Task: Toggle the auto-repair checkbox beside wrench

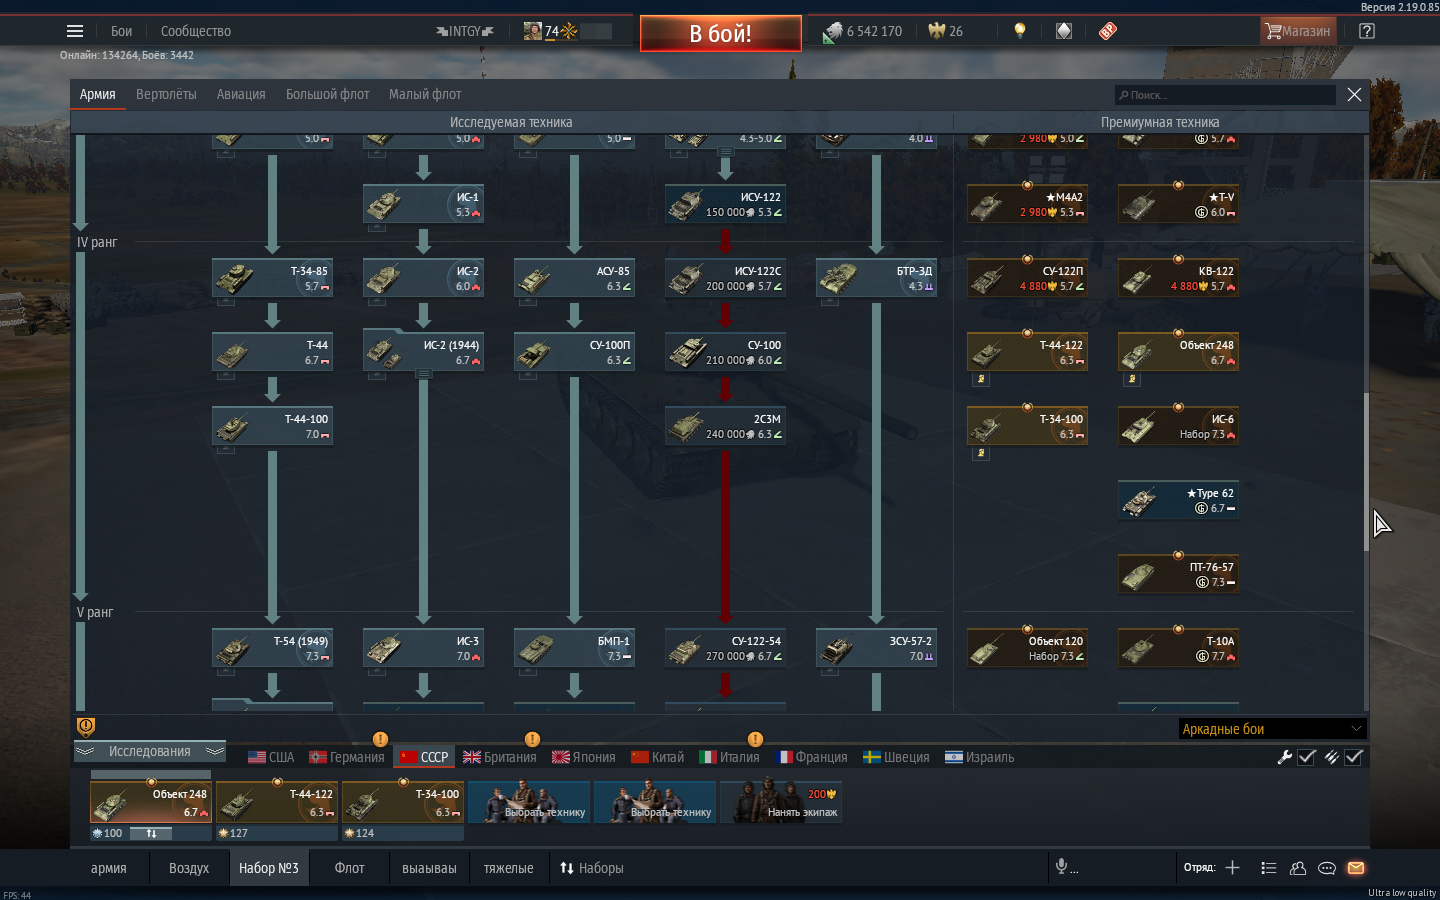Action: click(1306, 757)
